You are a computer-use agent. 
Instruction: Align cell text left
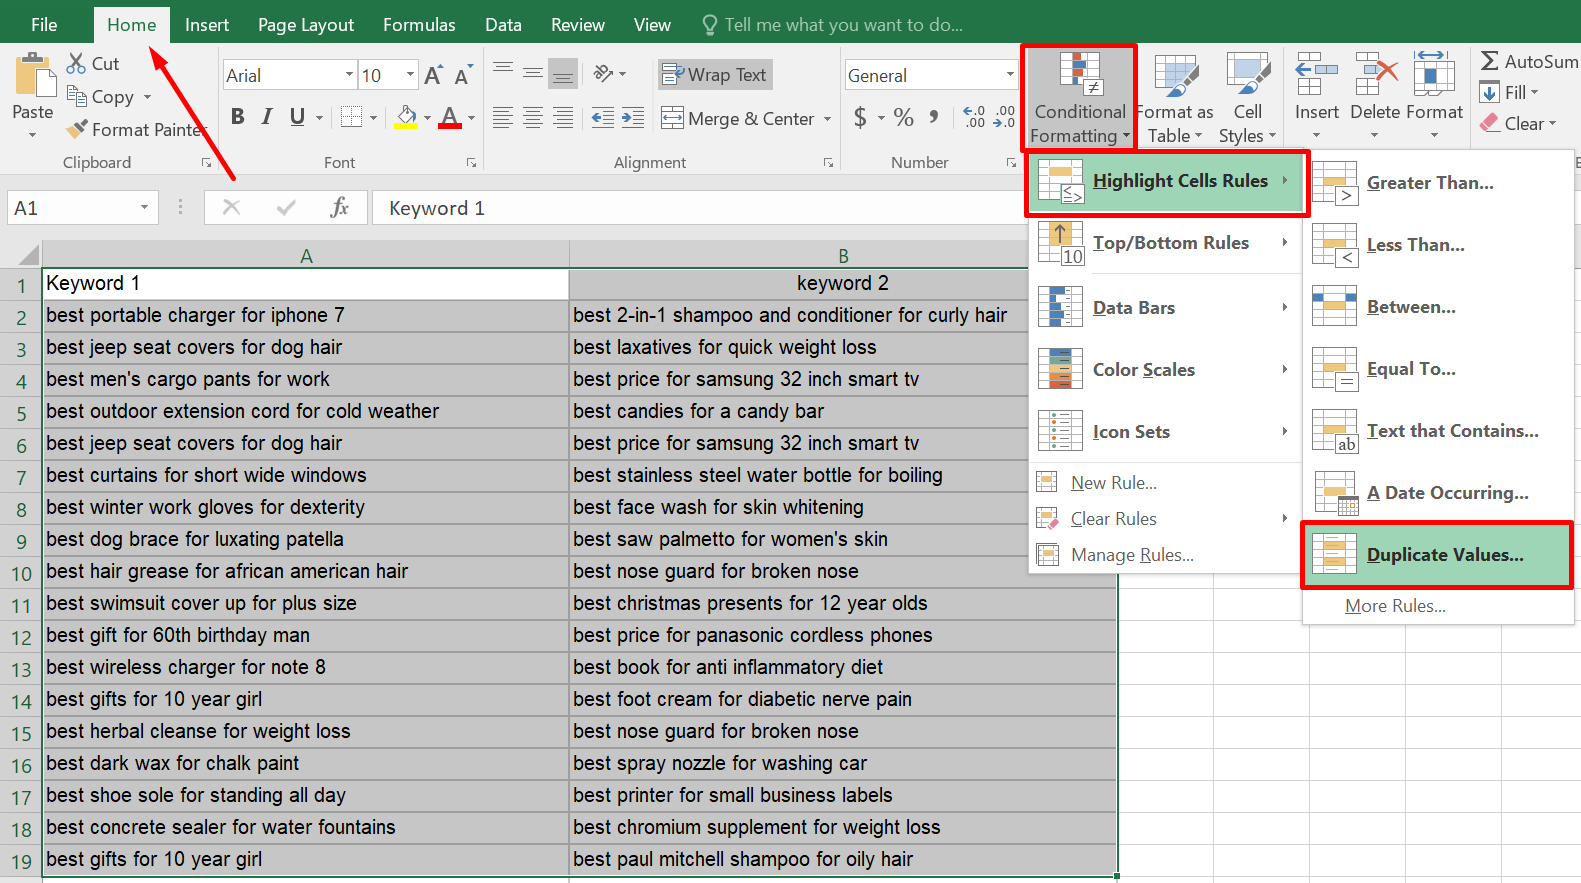(503, 118)
